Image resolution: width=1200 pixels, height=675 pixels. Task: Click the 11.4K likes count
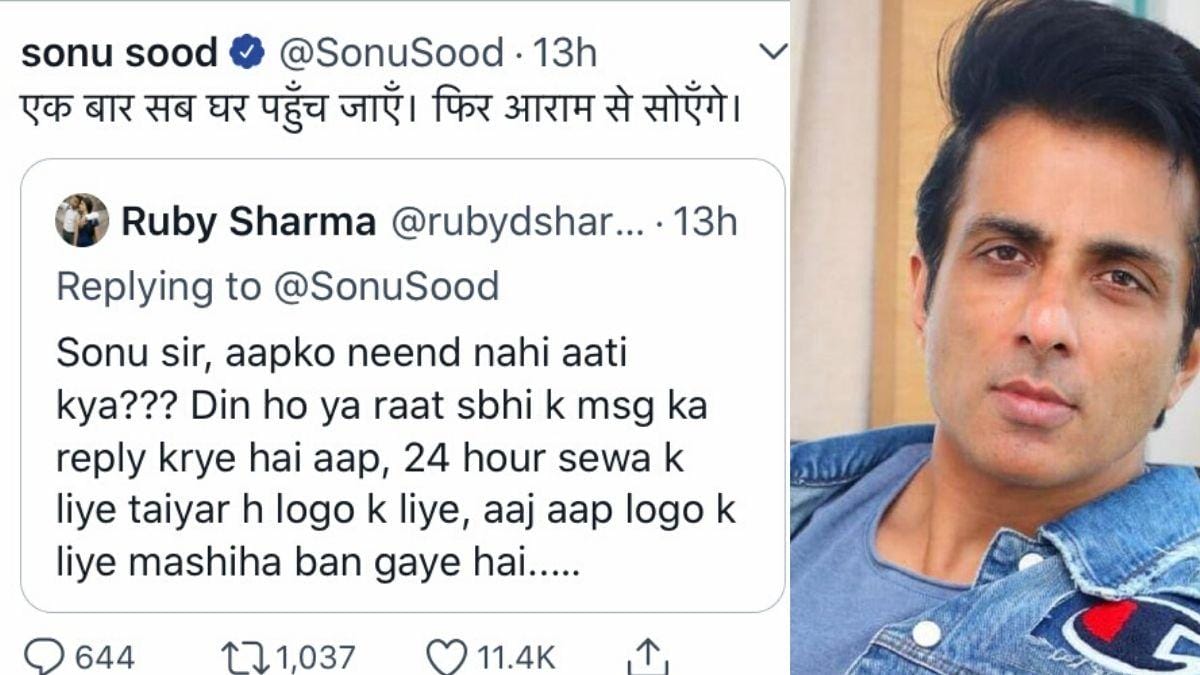point(518,657)
